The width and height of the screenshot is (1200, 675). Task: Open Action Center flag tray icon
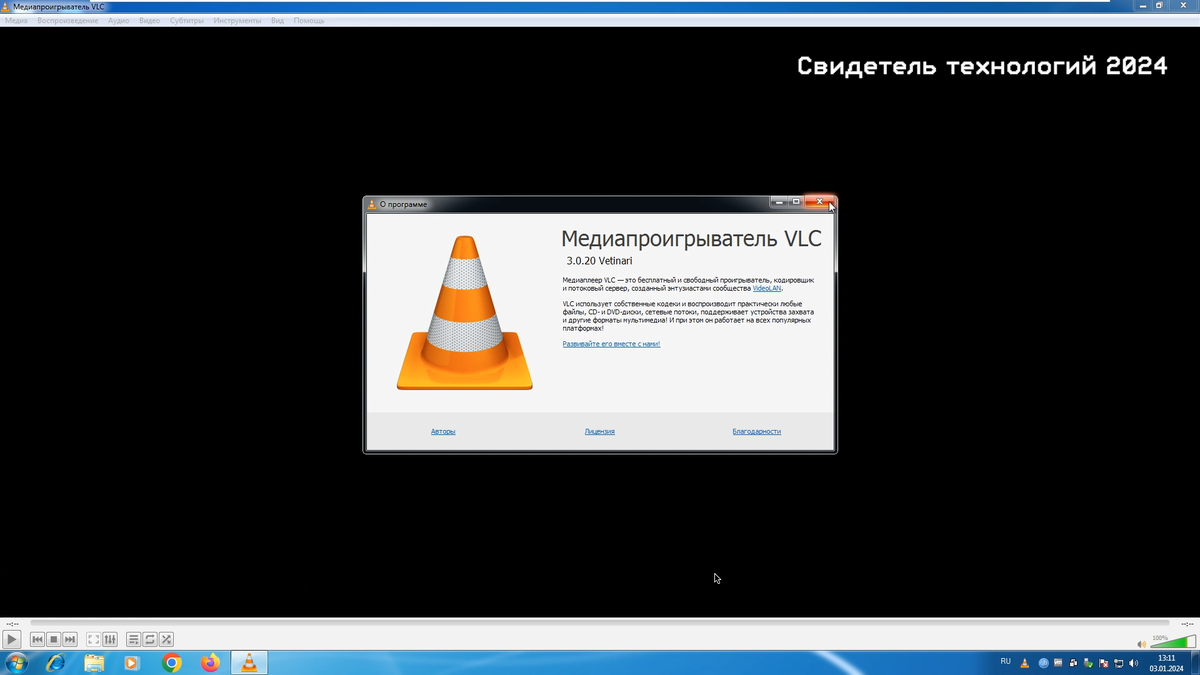(x=1103, y=663)
